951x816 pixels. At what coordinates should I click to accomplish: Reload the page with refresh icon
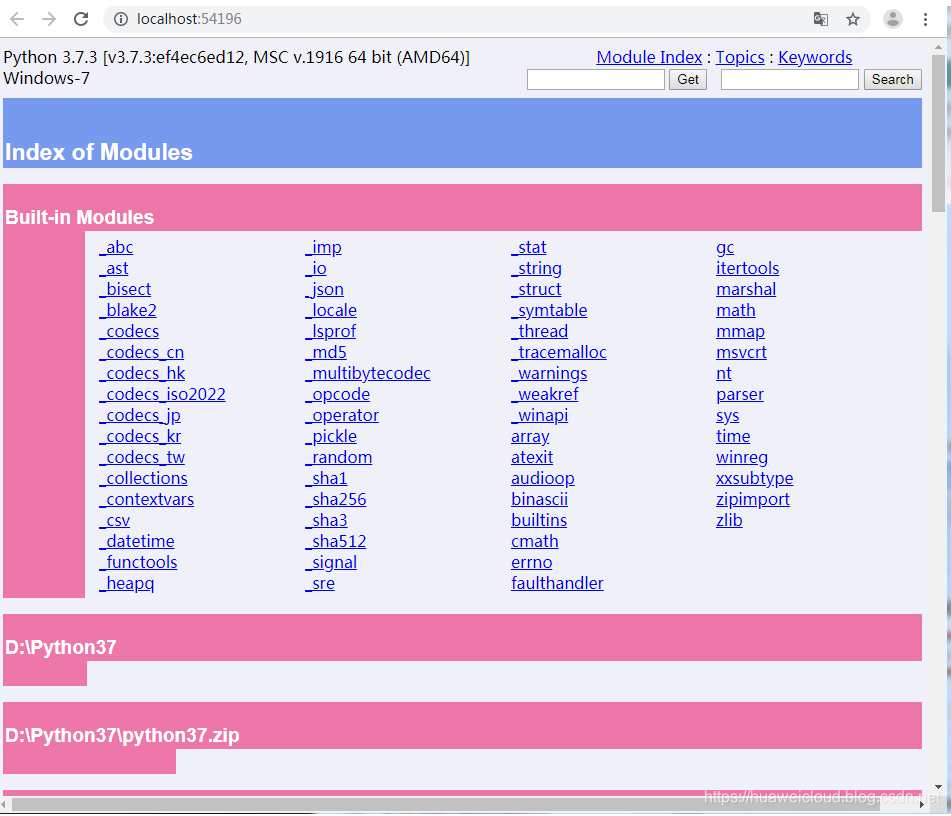81,19
